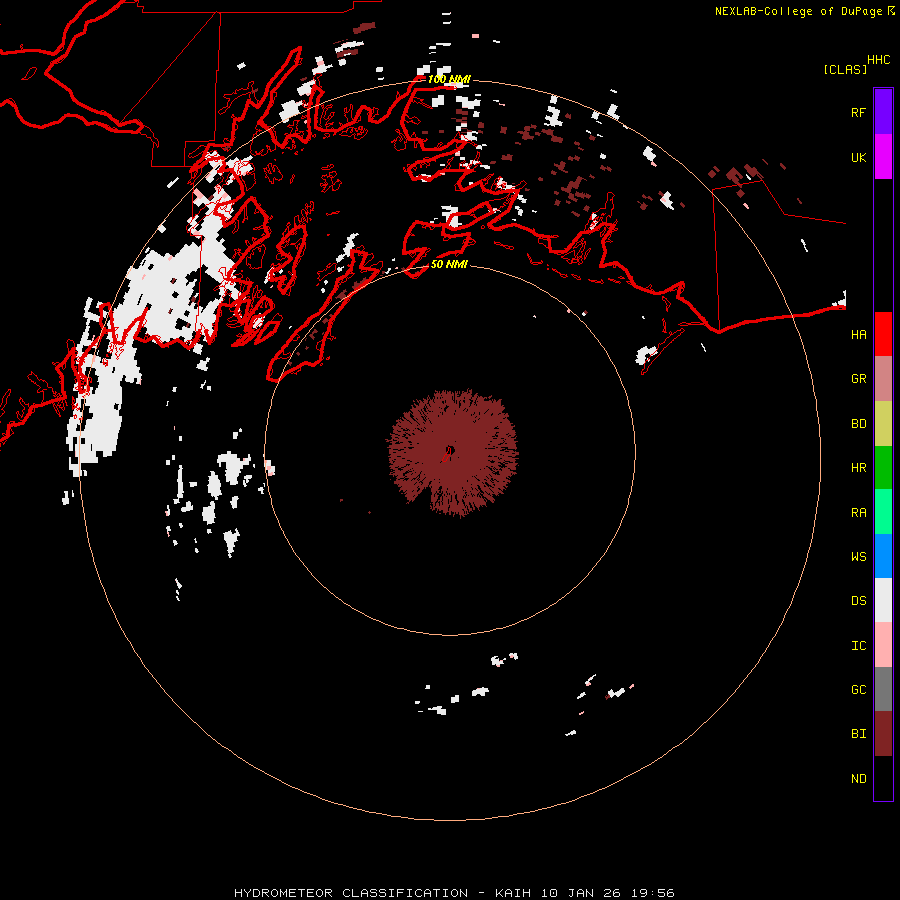900x900 pixels.
Task: Click the UK legend label
Action: point(859,158)
